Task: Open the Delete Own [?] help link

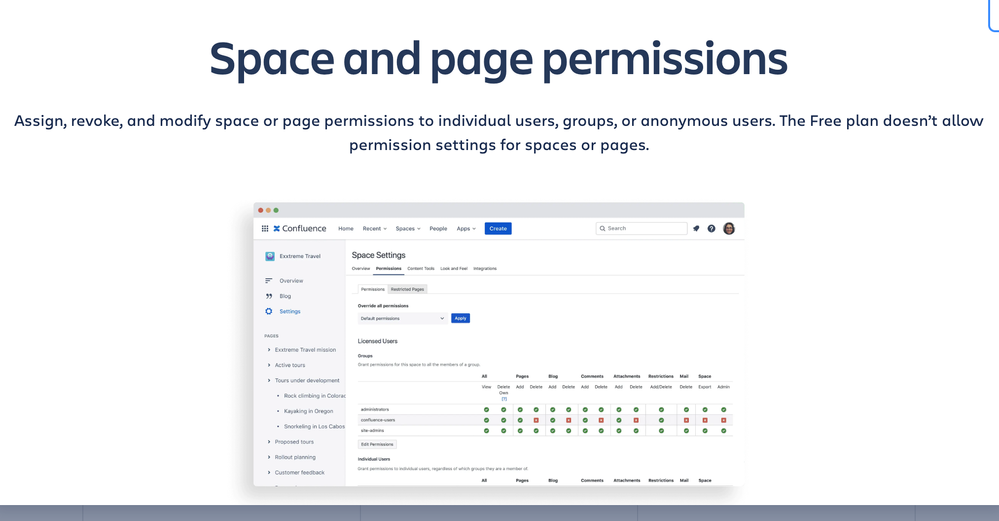Action: pos(504,399)
